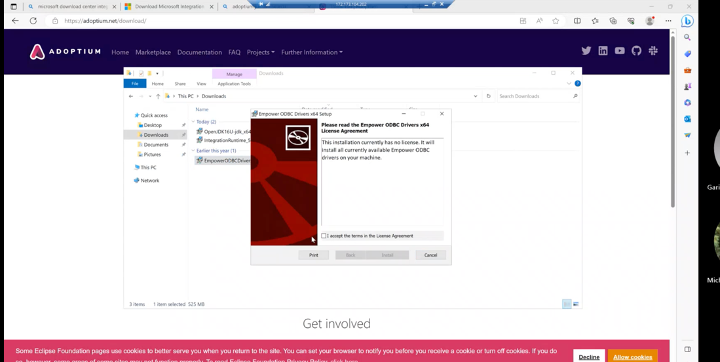This screenshot has width=720, height=362.
Task: Click browser refresh icon
Action: click(33, 21)
